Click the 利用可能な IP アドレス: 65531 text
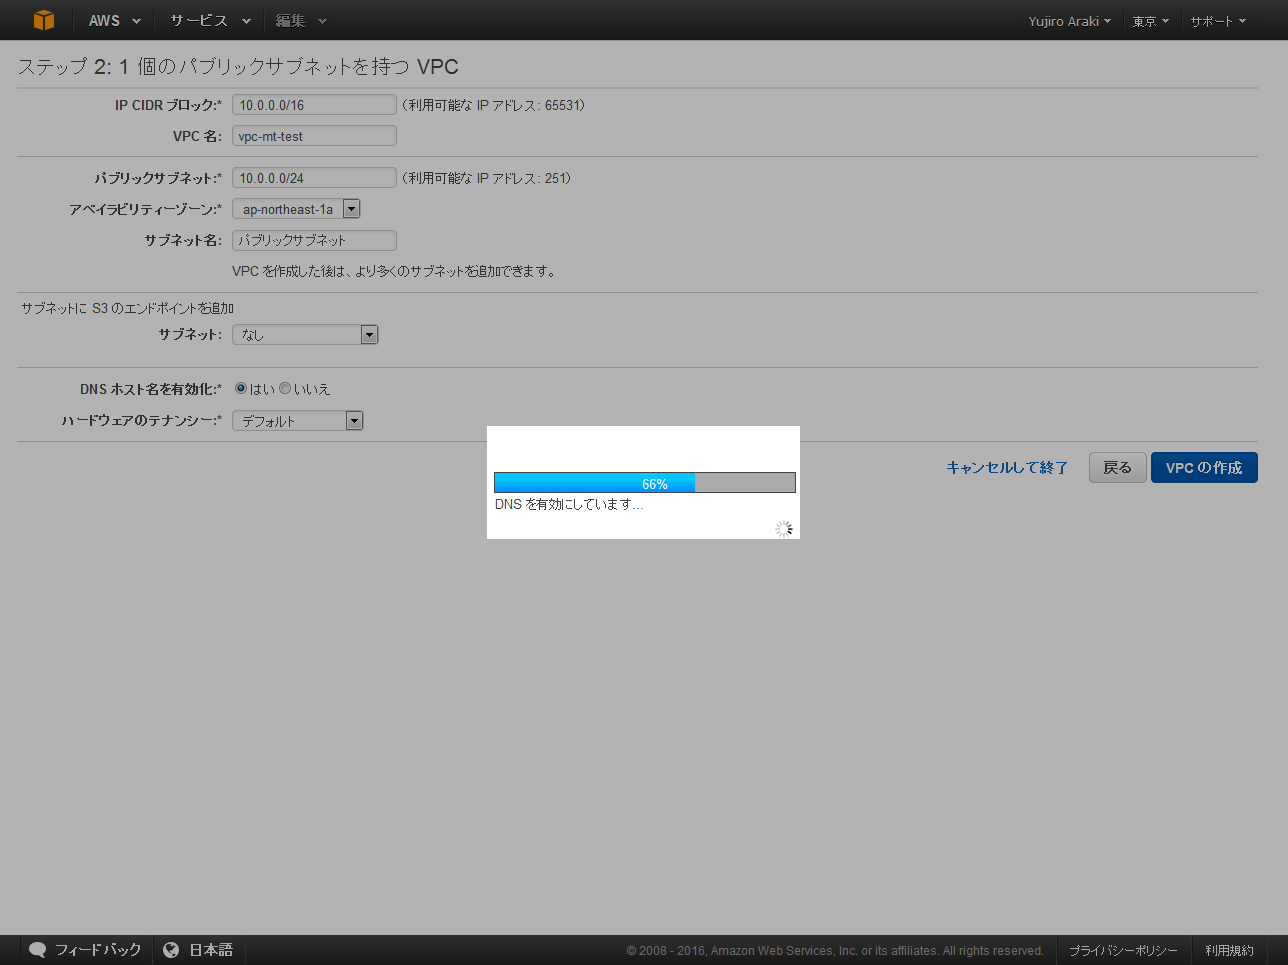 point(493,105)
